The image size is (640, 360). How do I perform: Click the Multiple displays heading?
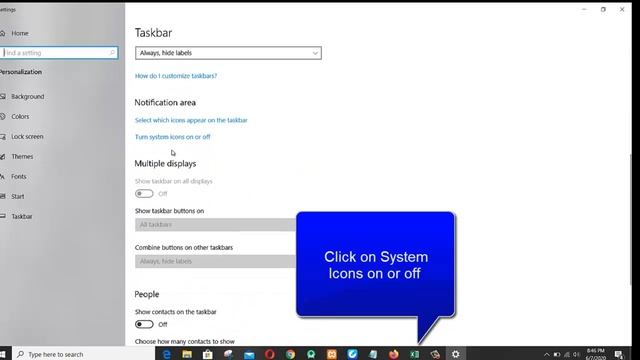(165, 164)
